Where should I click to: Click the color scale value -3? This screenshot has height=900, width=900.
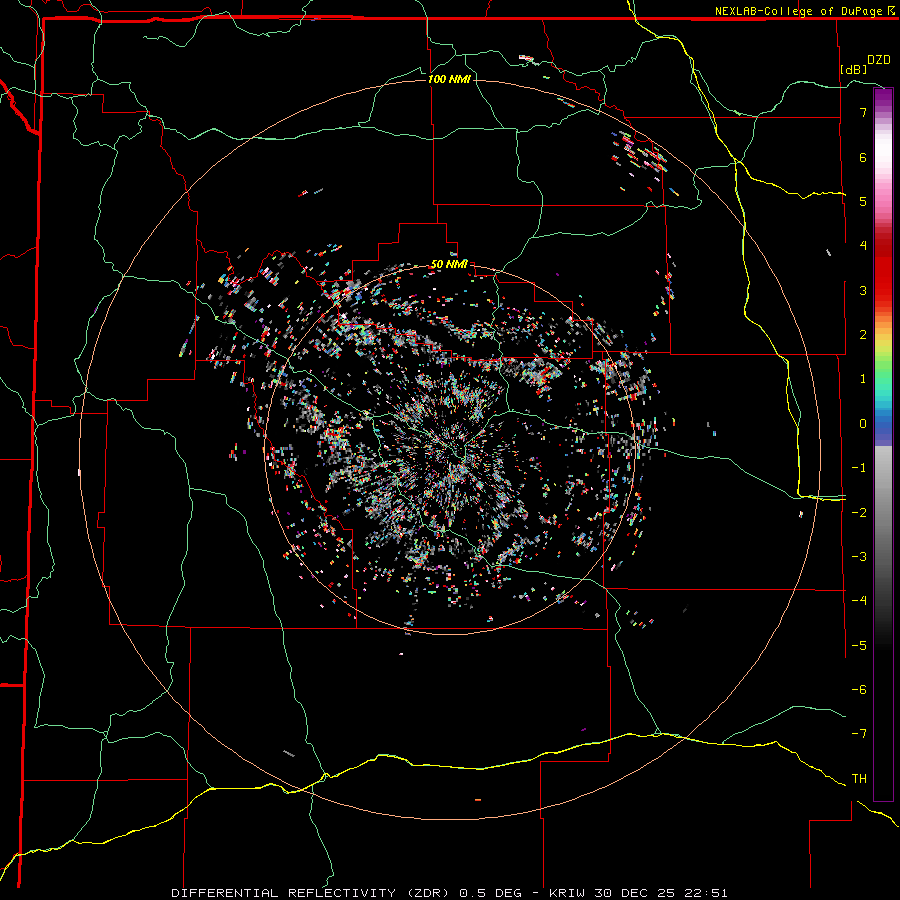(x=859, y=556)
